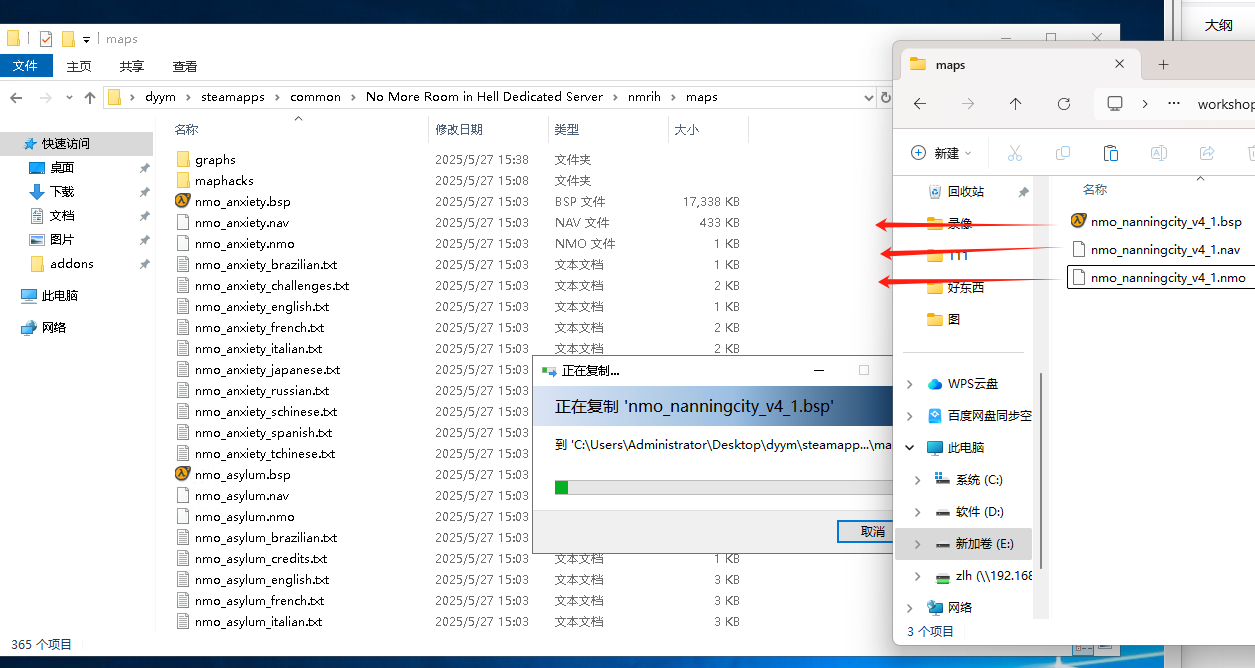Open the 新建 dropdown button
This screenshot has height=668, width=1255.
[x=941, y=153]
